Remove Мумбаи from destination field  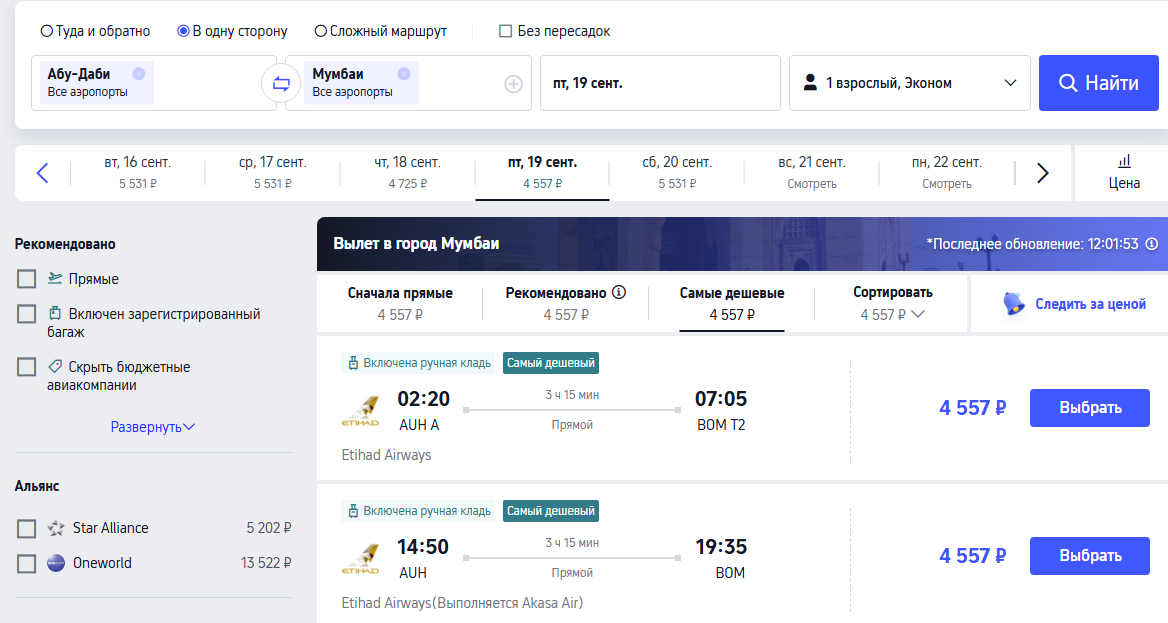pos(403,73)
